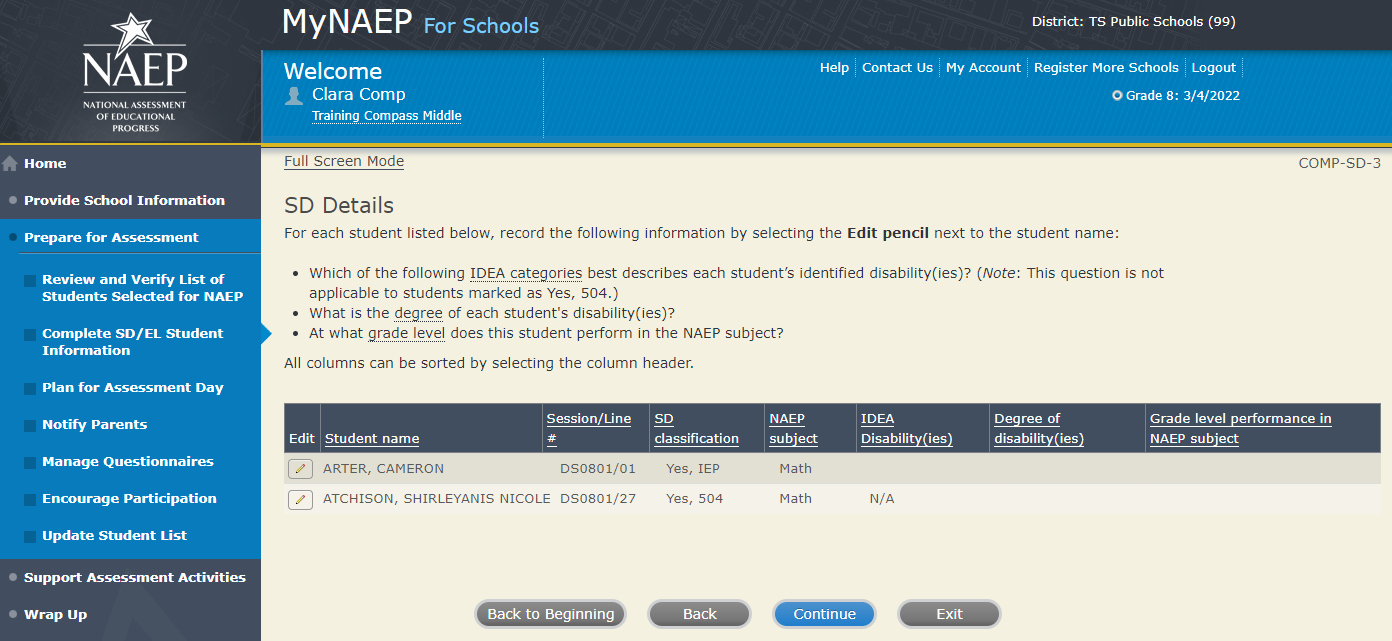Click the Help link
The height and width of the screenshot is (641, 1392).
[x=834, y=68]
